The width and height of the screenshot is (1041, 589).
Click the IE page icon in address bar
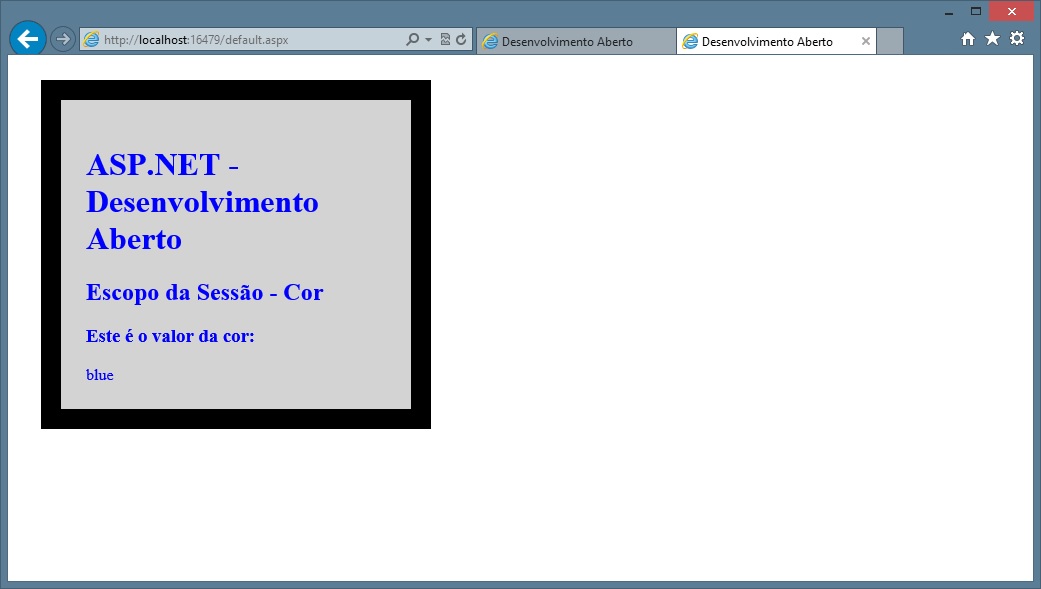92,40
